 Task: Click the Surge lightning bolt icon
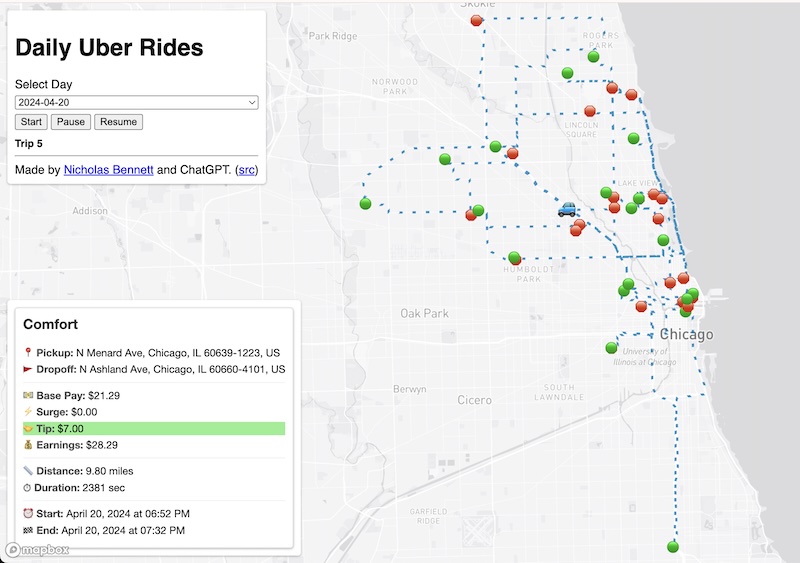tap(28, 411)
